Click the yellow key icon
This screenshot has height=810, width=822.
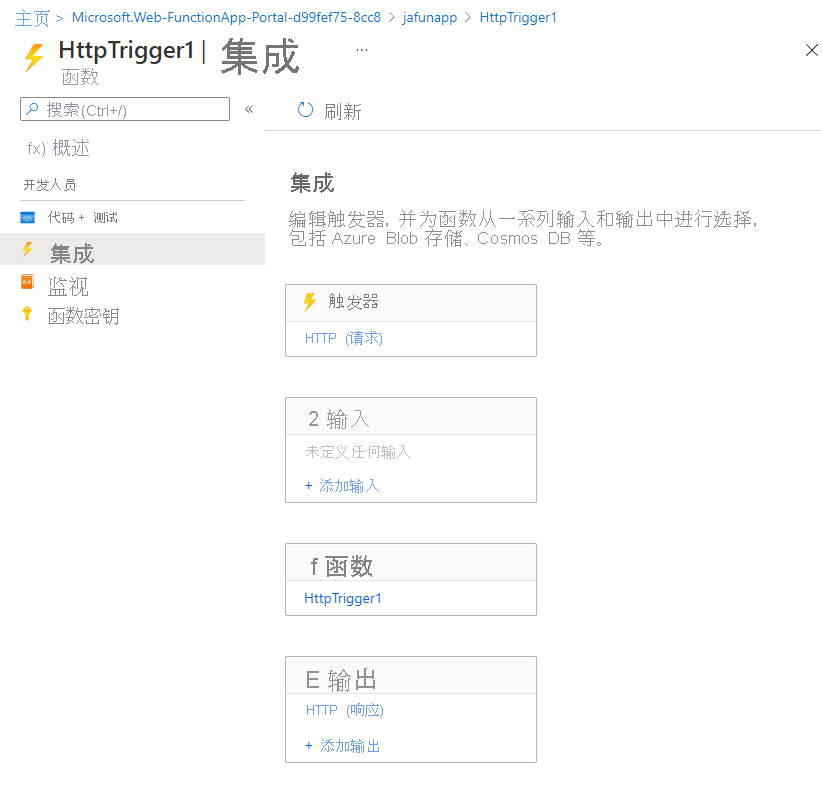pos(27,314)
